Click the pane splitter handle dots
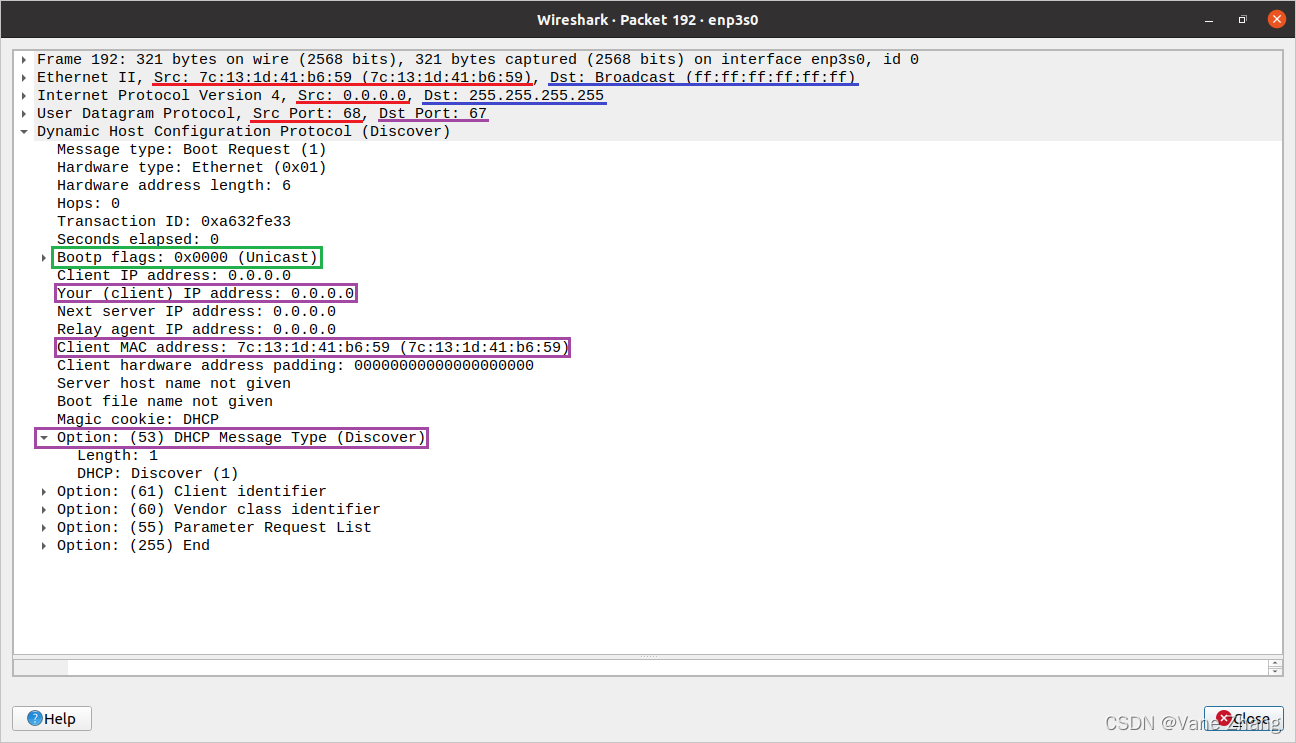 pos(648,656)
